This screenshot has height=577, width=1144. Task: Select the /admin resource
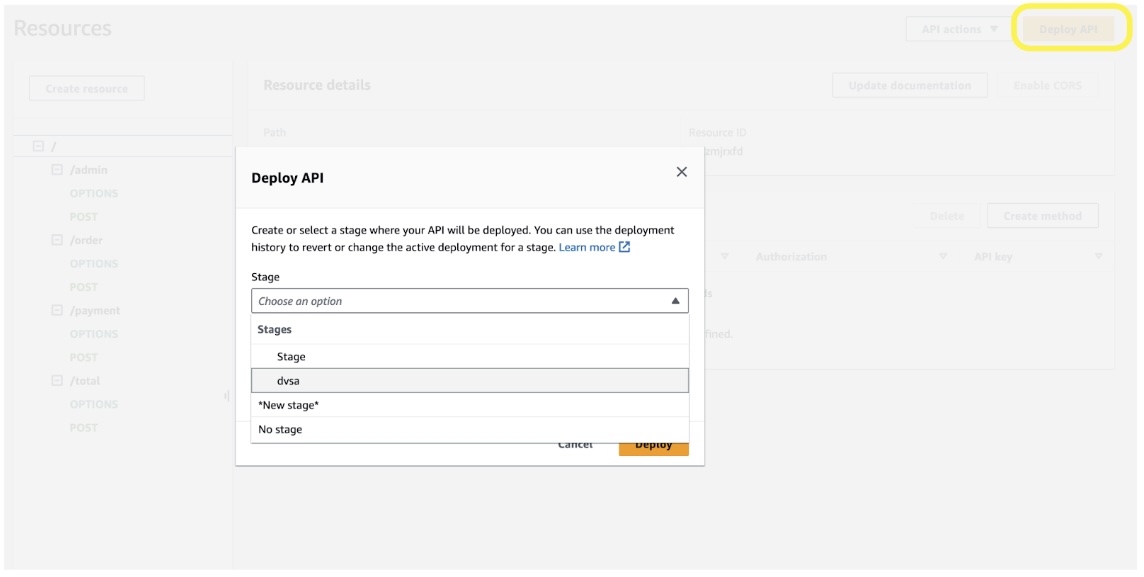[x=88, y=170]
